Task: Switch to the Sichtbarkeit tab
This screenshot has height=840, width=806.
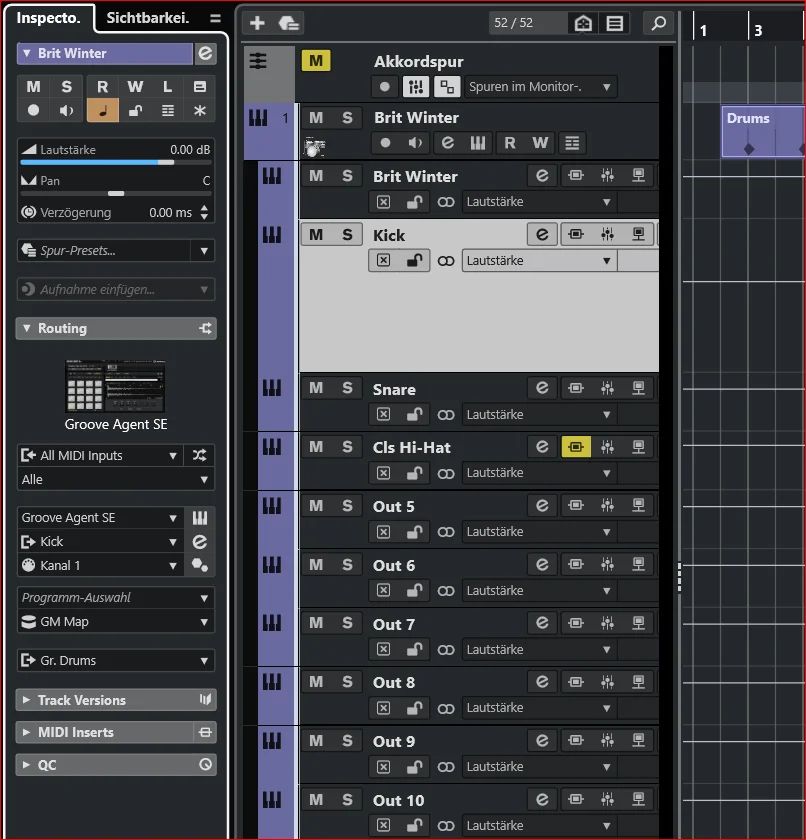Action: 148,18
